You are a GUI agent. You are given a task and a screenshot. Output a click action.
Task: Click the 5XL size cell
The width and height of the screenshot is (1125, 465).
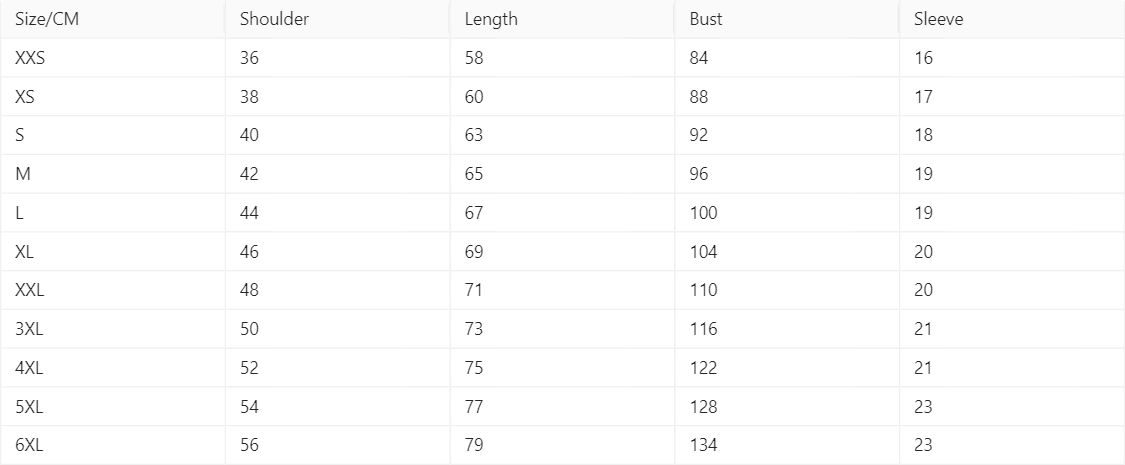(x=28, y=406)
